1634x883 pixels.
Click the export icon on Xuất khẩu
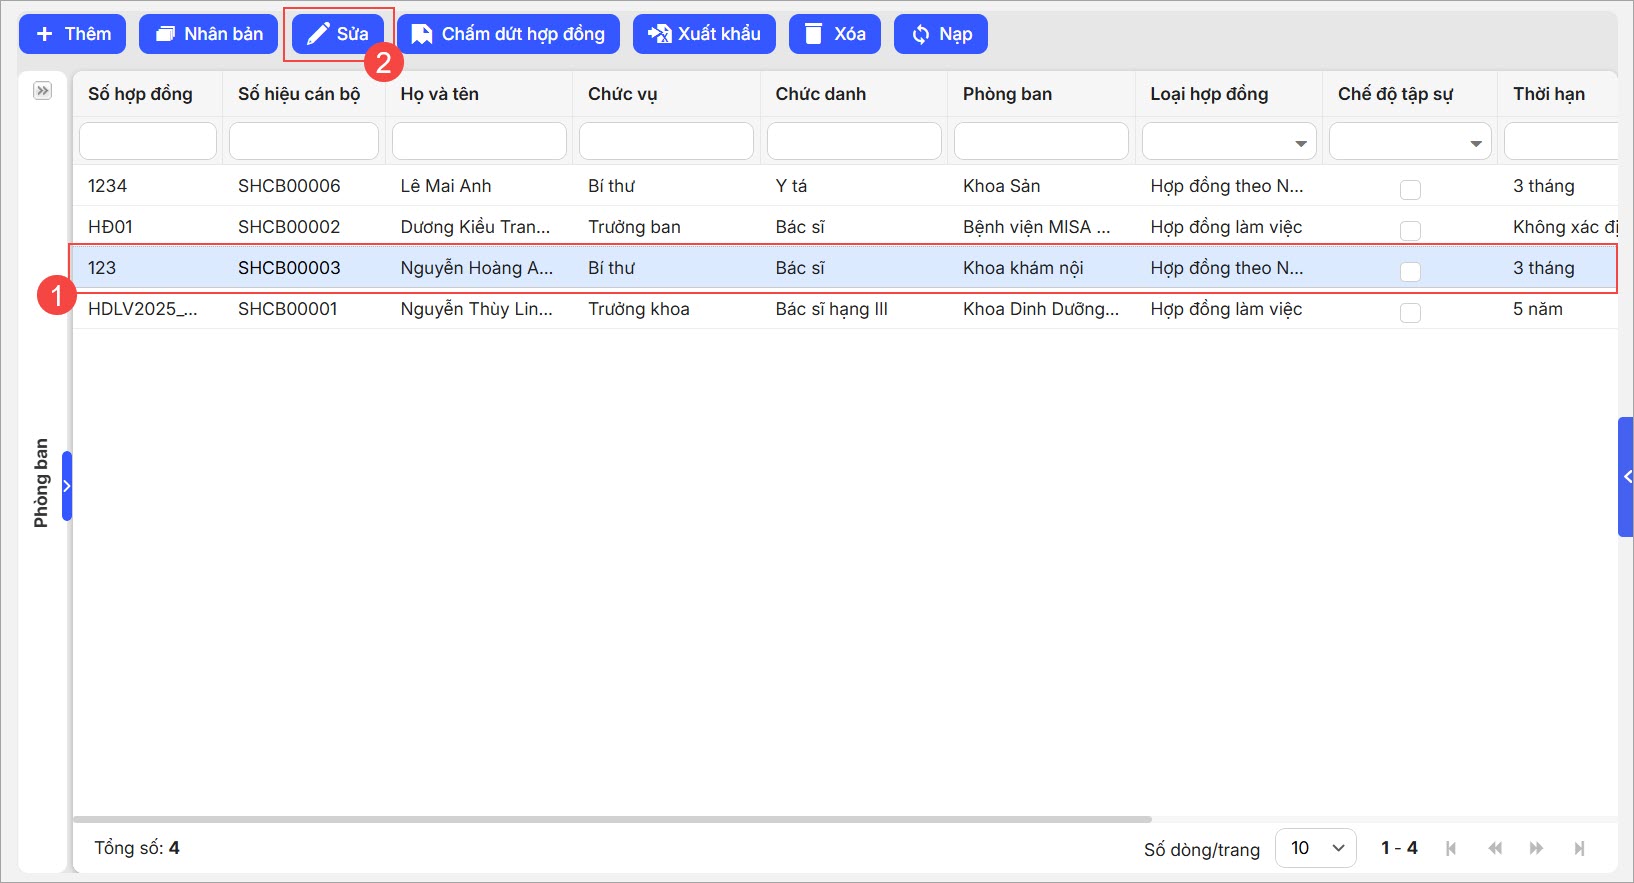coord(659,34)
